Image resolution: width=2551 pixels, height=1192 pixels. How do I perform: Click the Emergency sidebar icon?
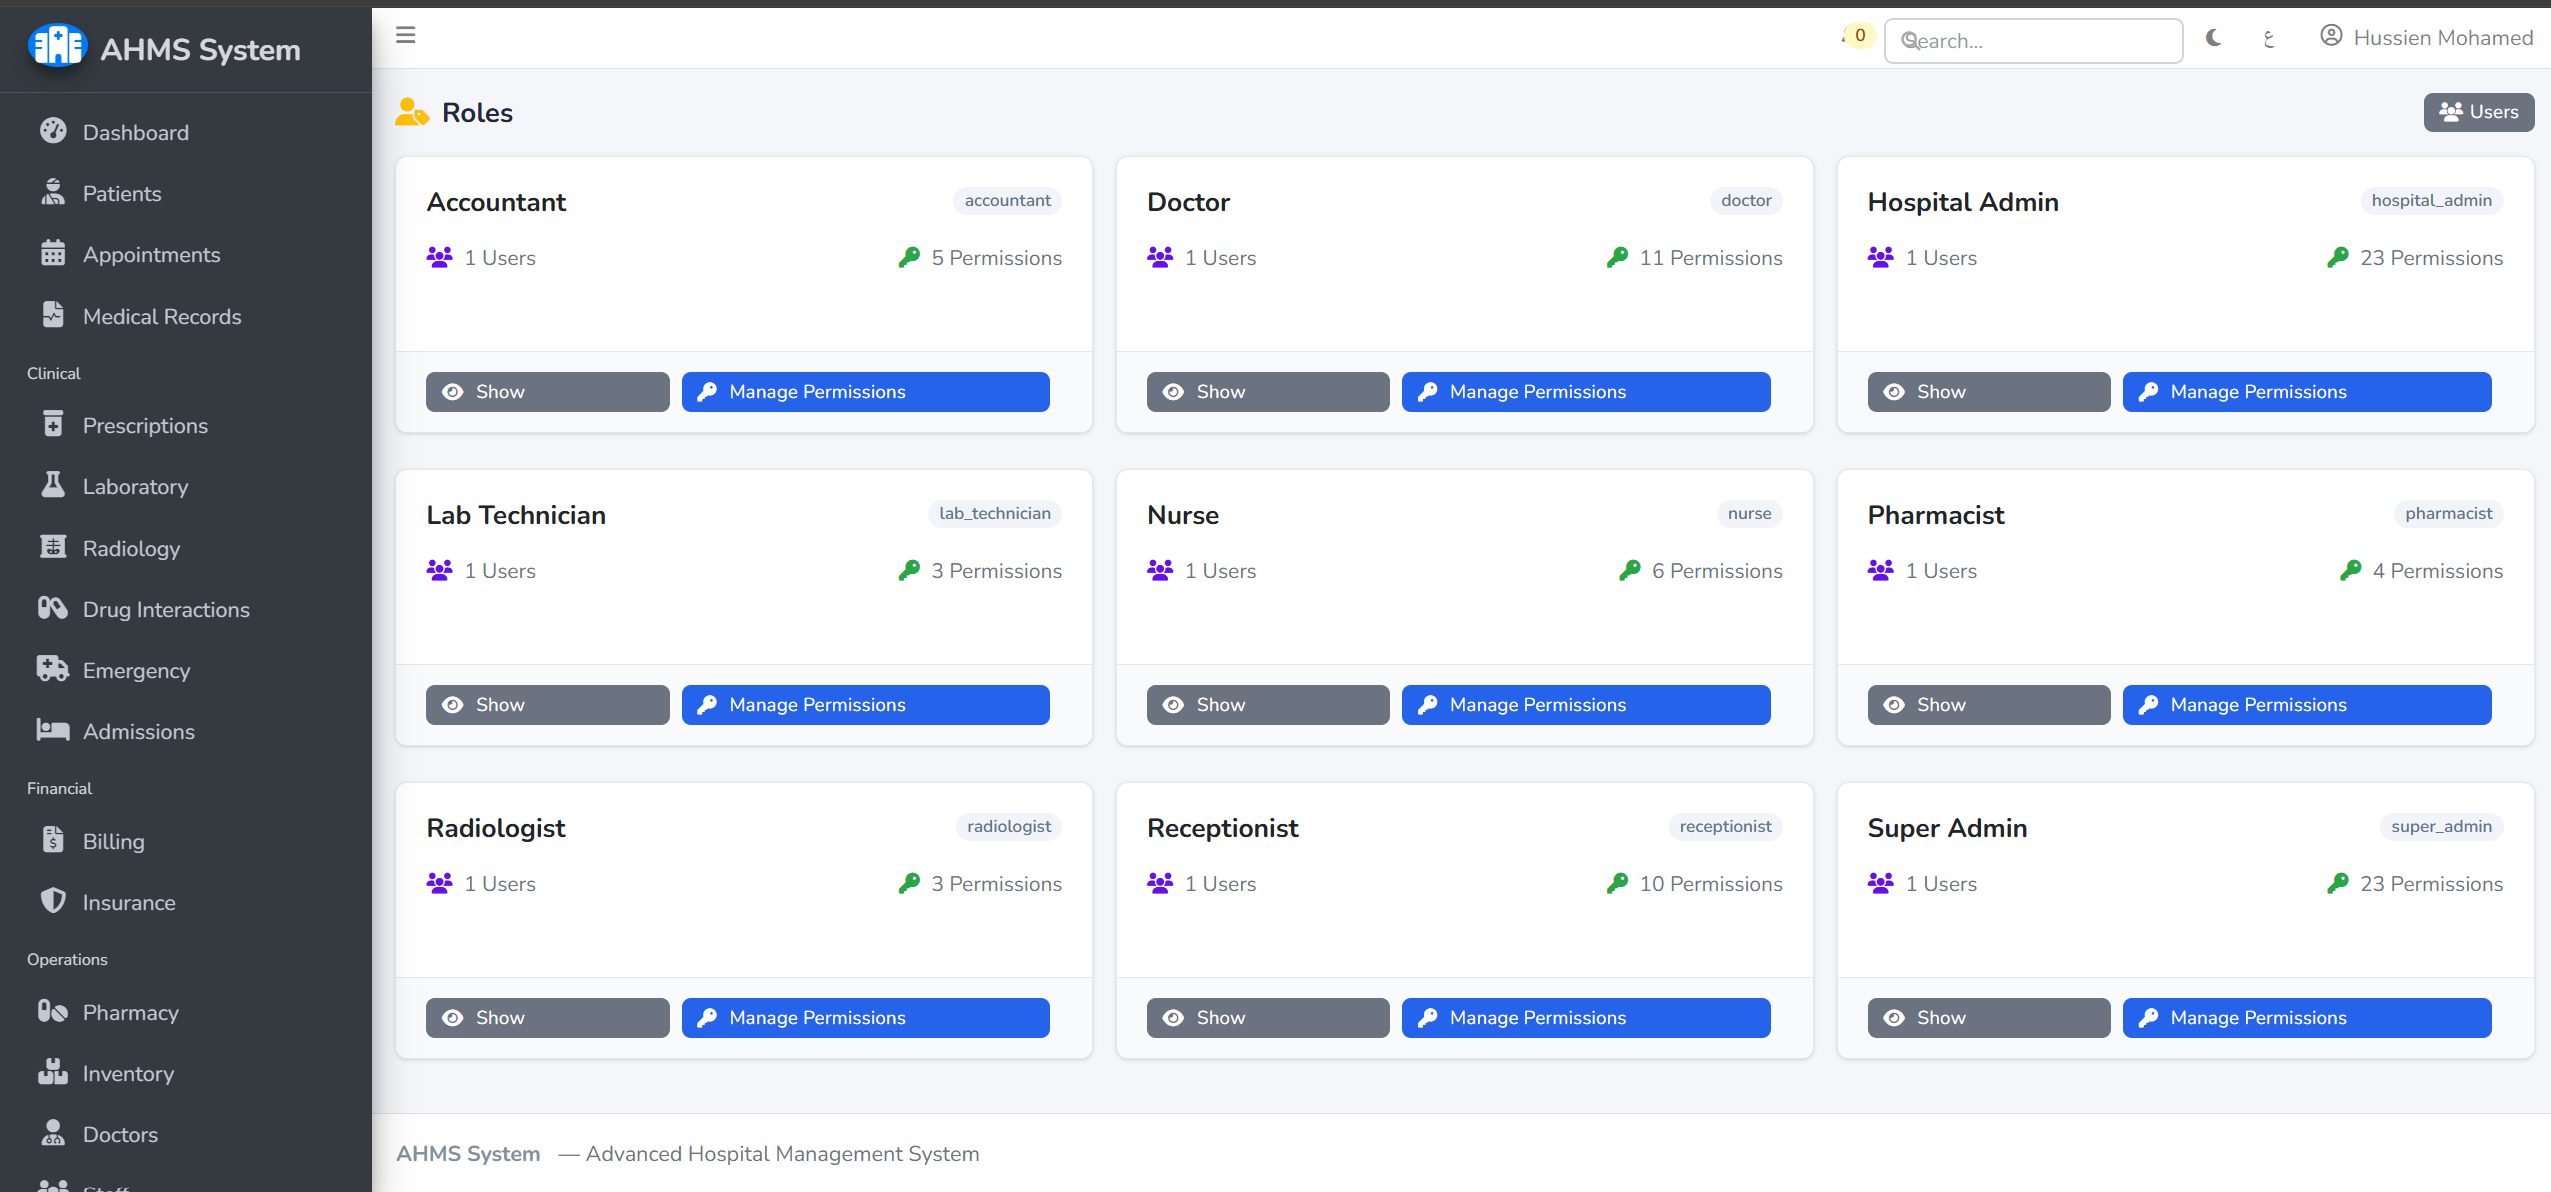(53, 670)
